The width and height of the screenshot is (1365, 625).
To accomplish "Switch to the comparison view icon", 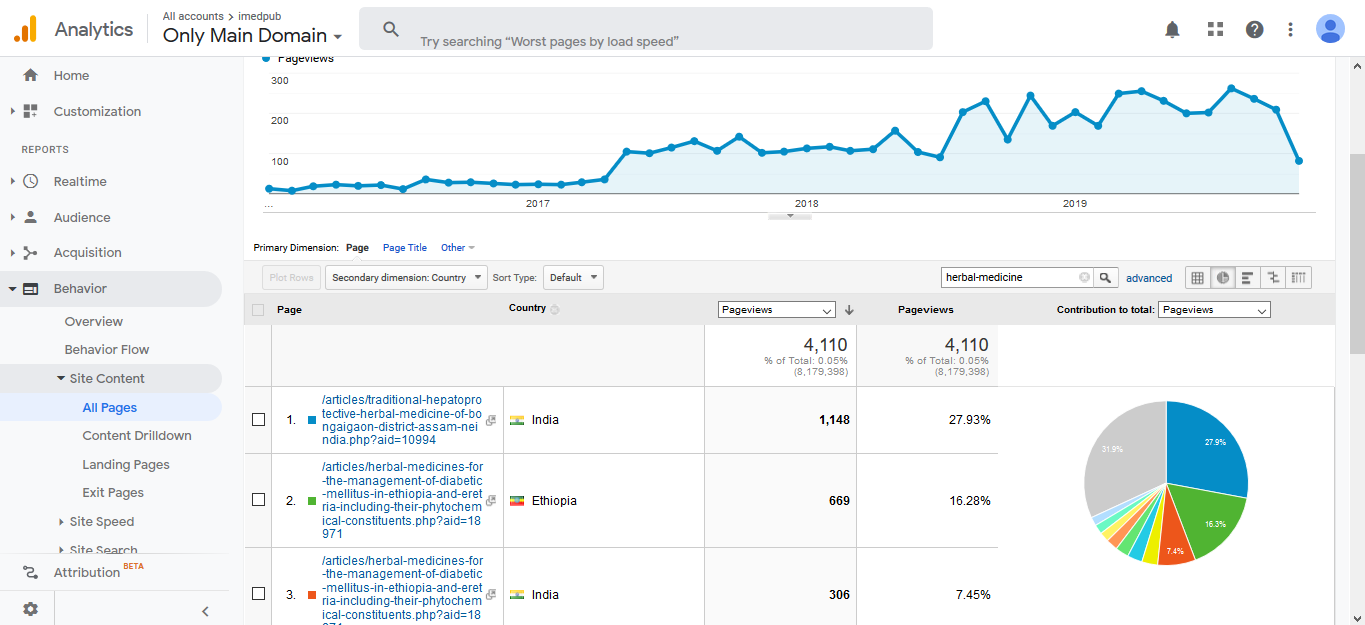I will click(x=1273, y=278).
